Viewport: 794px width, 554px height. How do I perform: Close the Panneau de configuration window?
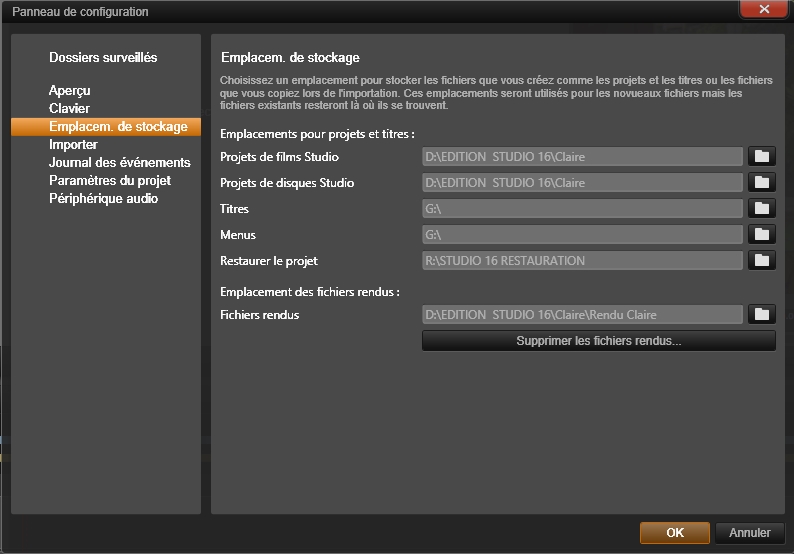point(764,9)
